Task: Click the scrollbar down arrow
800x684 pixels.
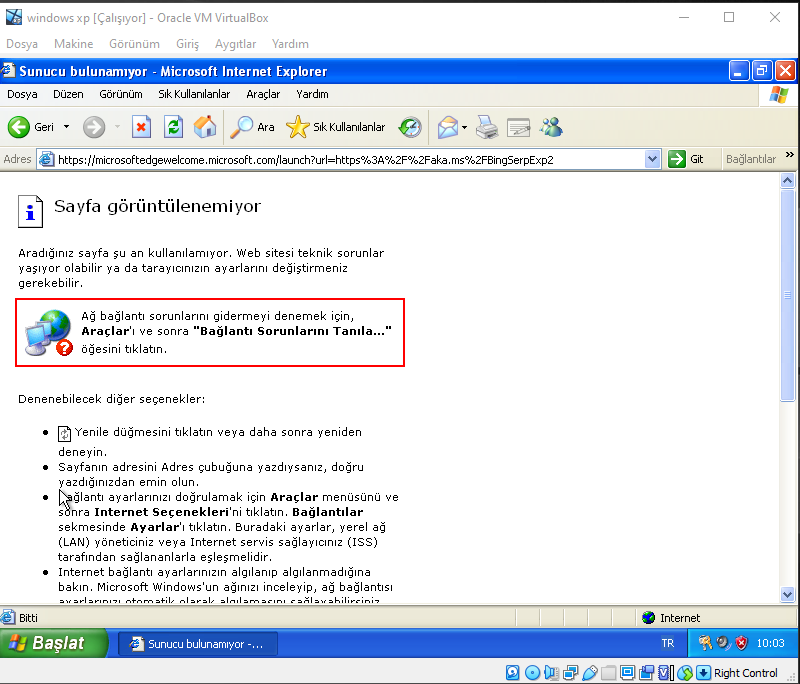Action: point(787,594)
